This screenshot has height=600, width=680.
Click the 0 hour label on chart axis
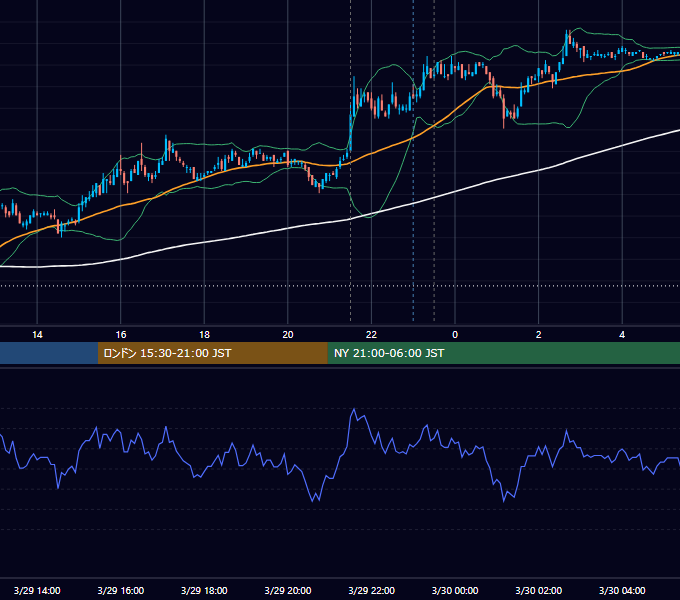[455, 335]
